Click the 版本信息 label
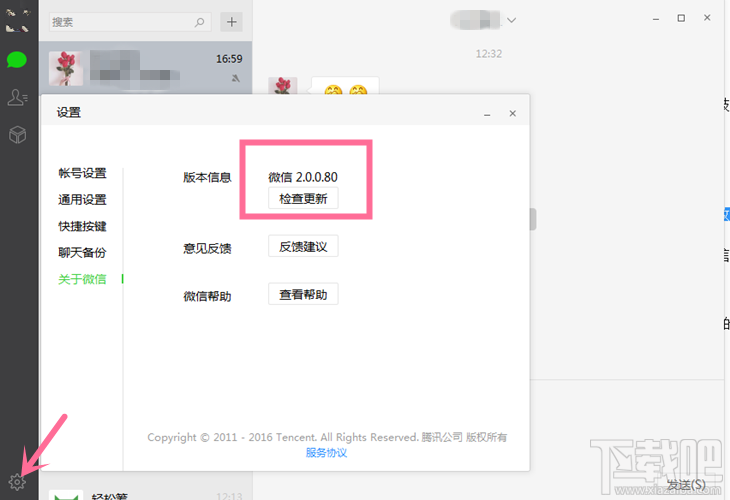The height and width of the screenshot is (500, 730). pyautogui.click(x=207, y=177)
